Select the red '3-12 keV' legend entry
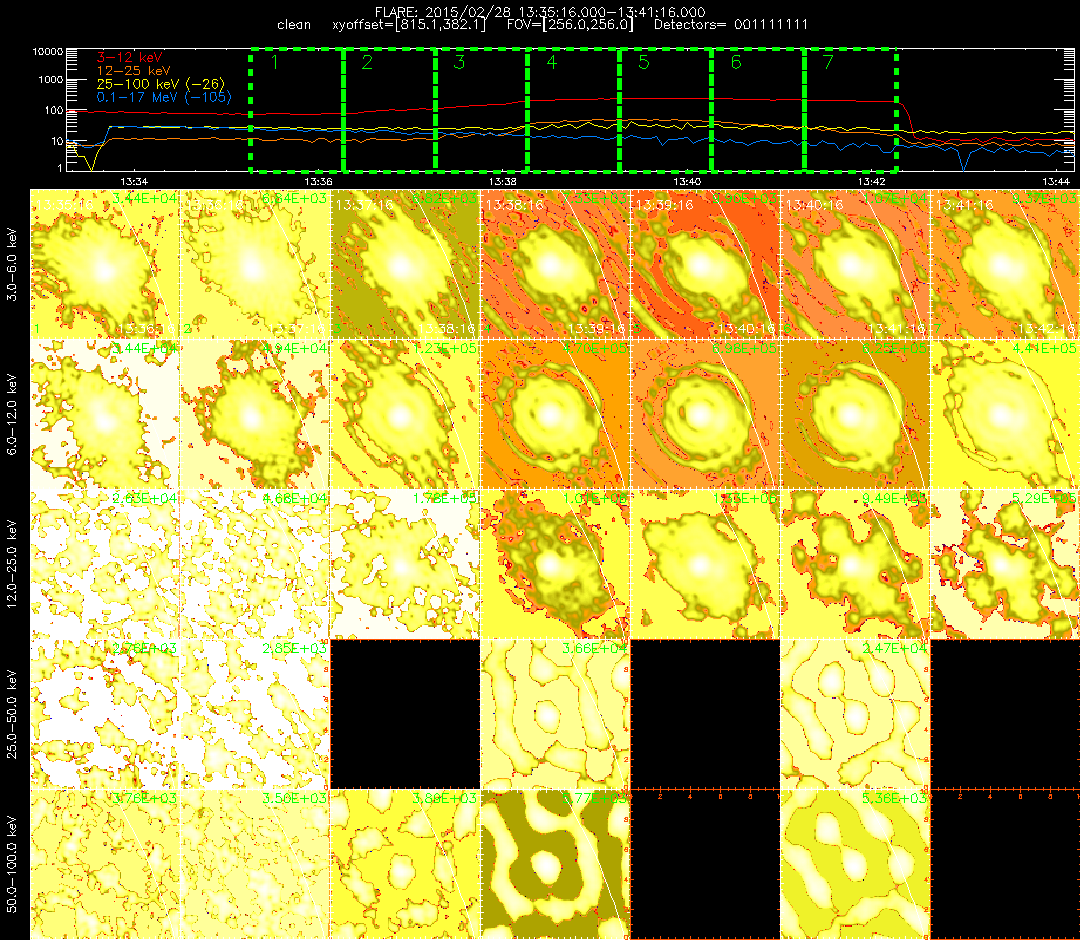The width and height of the screenshot is (1080, 940). [129, 57]
